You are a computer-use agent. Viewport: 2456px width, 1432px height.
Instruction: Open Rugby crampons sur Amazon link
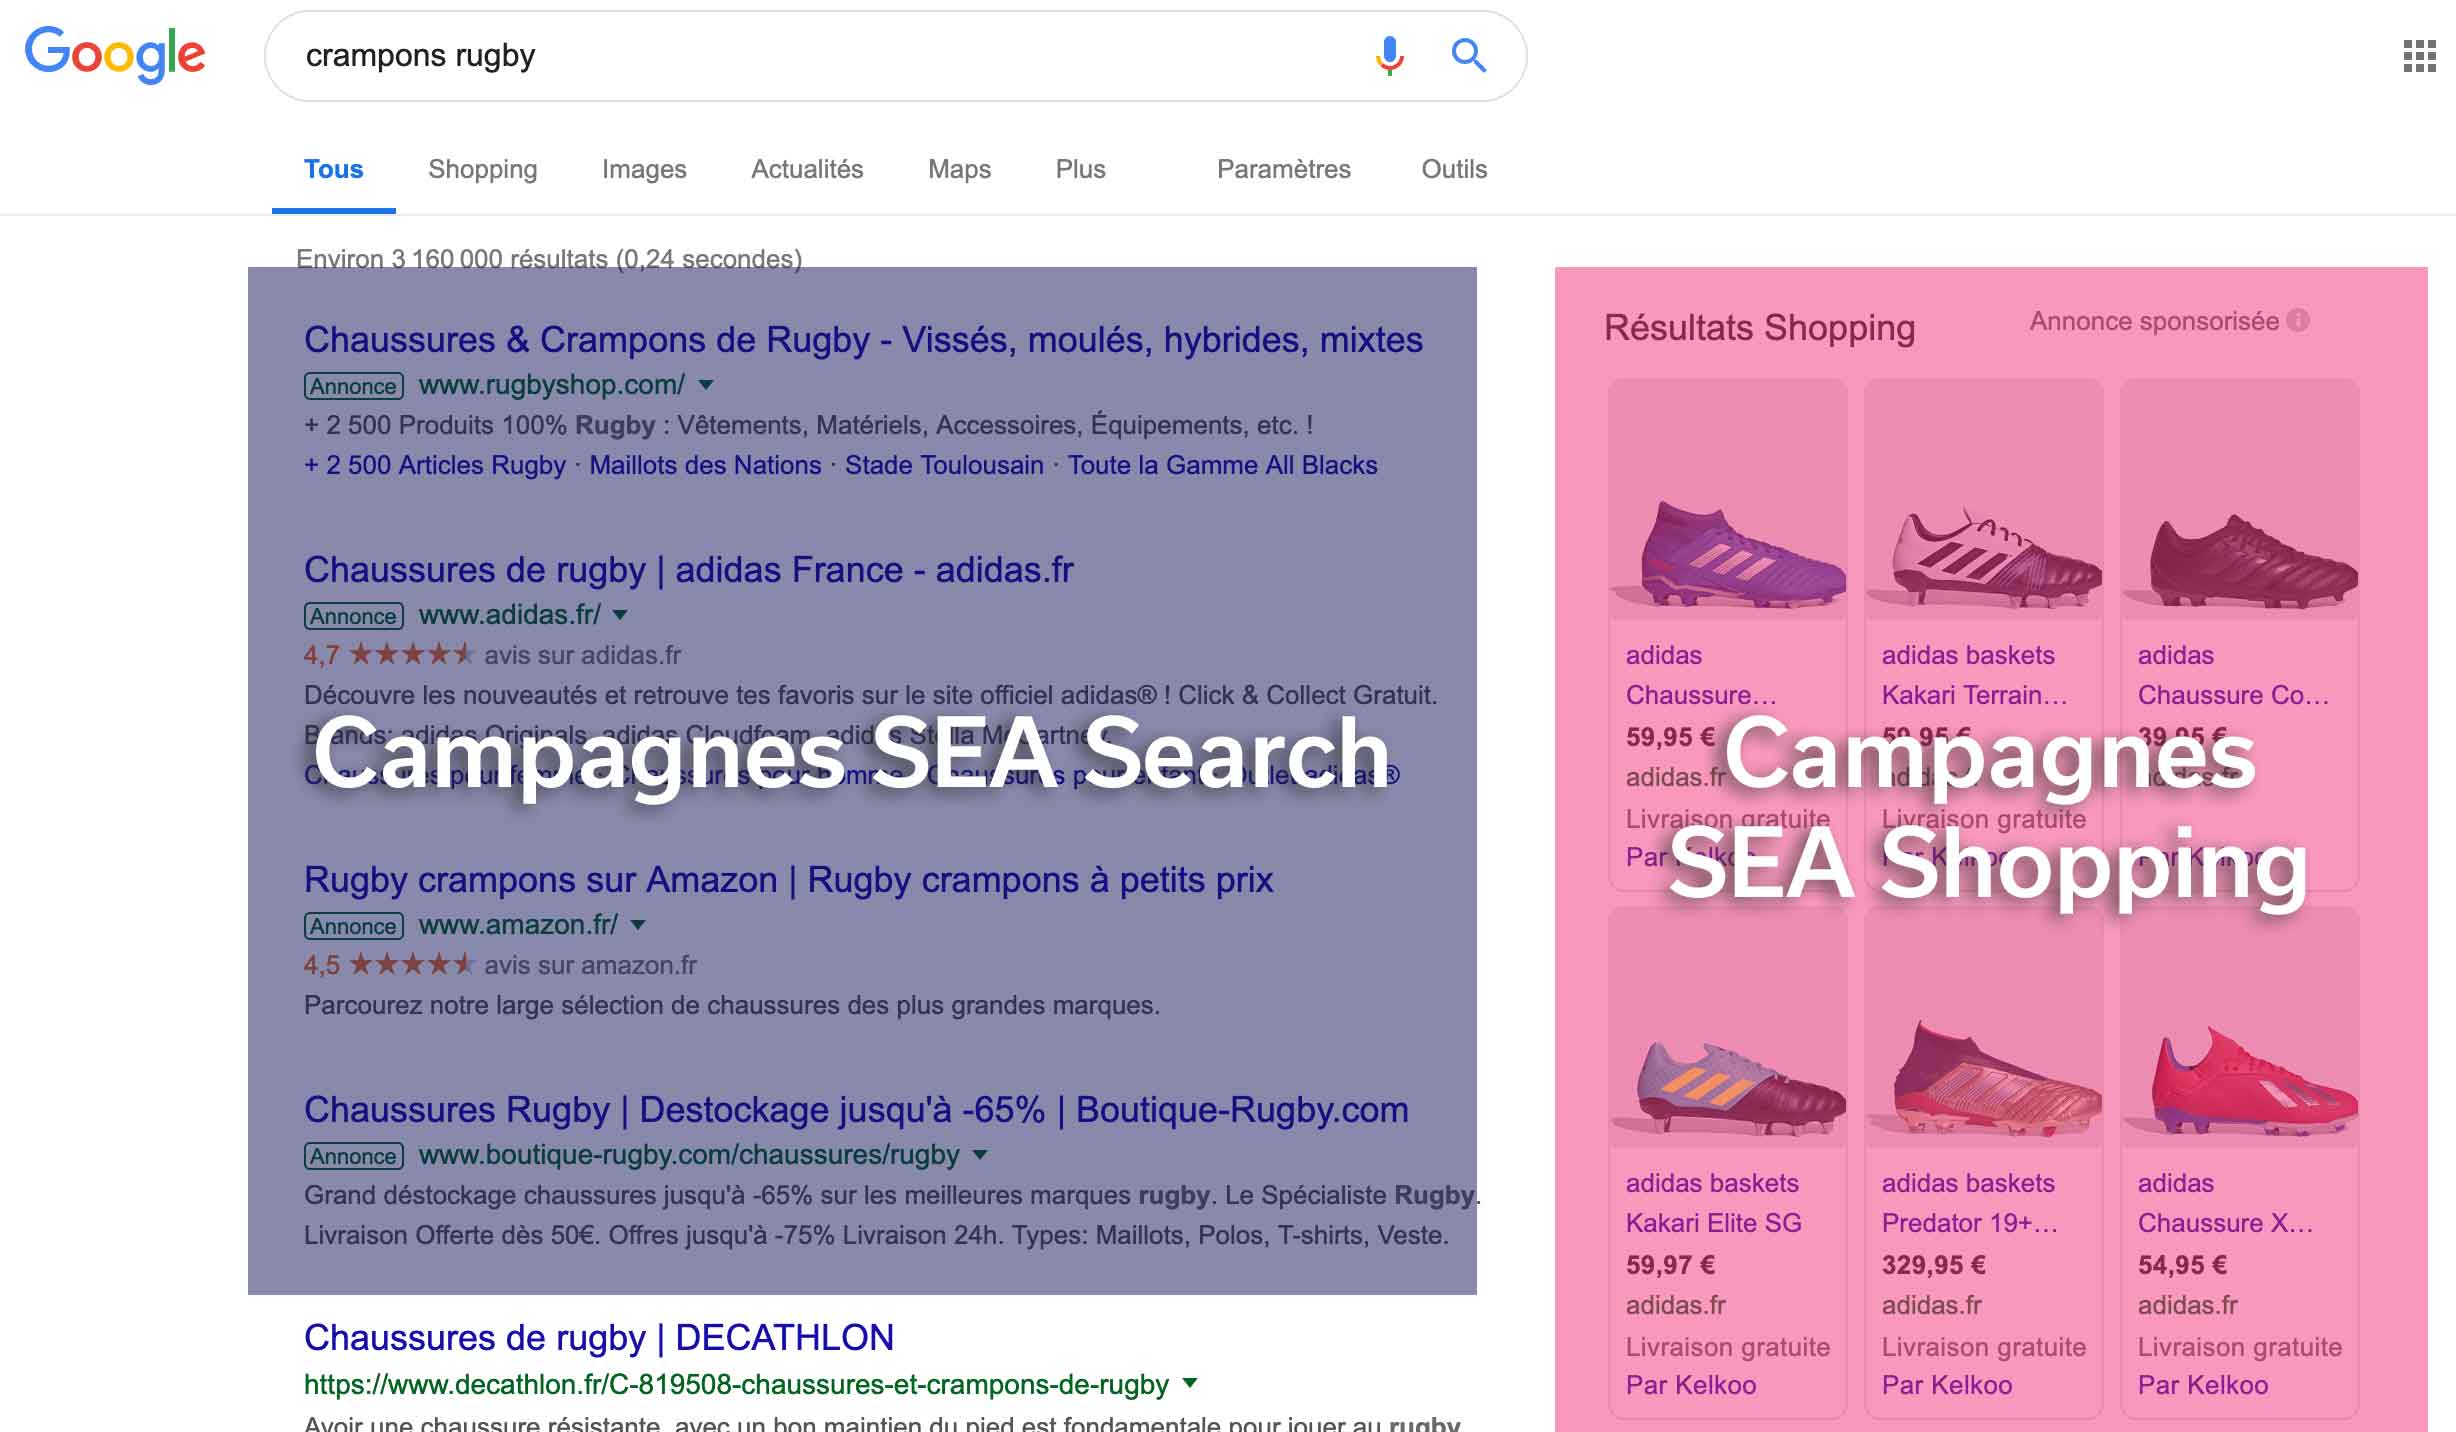[x=788, y=880]
